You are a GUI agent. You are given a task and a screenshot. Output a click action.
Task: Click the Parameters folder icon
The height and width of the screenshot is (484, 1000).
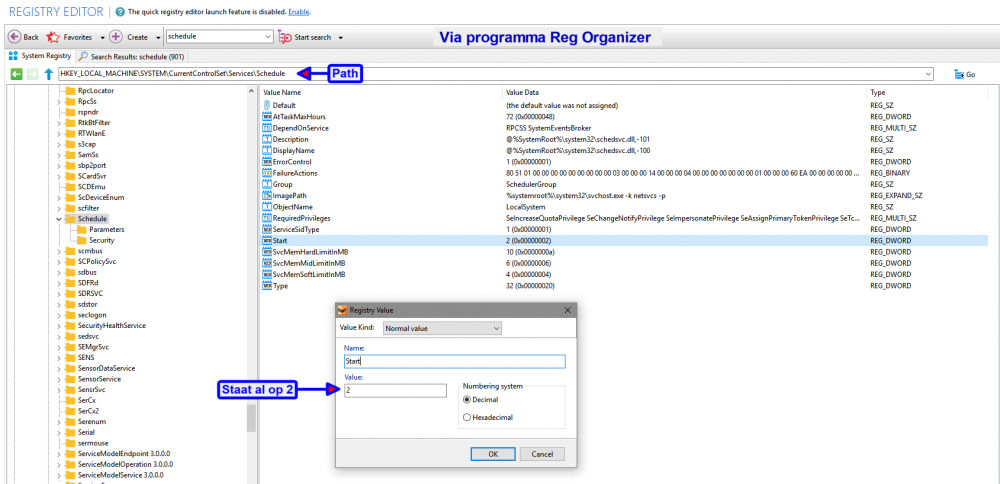tap(82, 229)
